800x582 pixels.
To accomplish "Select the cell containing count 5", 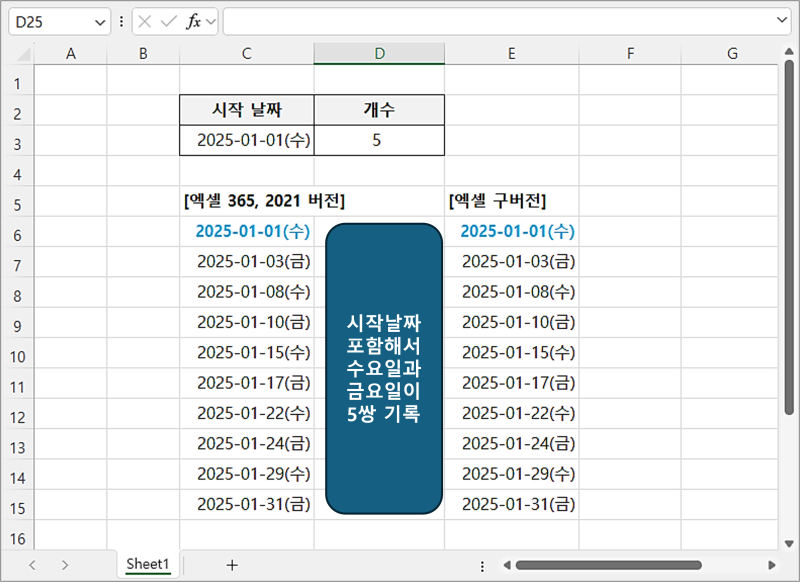I will coord(378,140).
